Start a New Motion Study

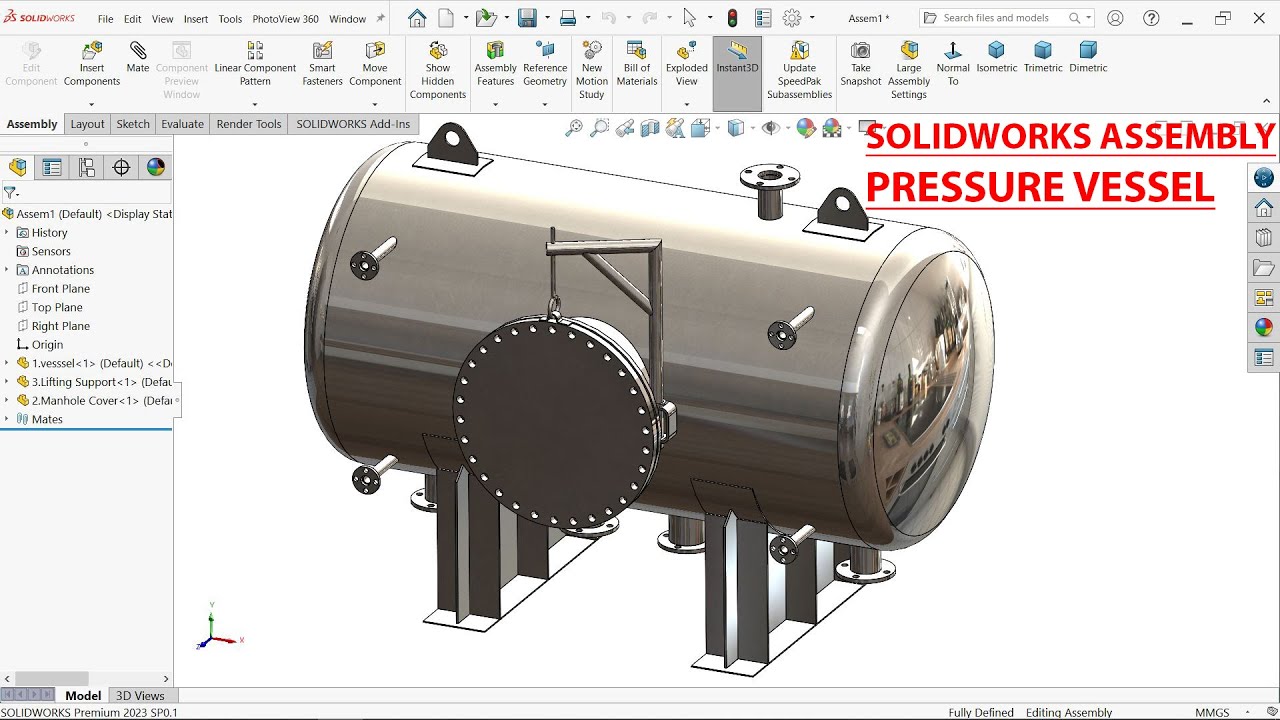tap(592, 71)
